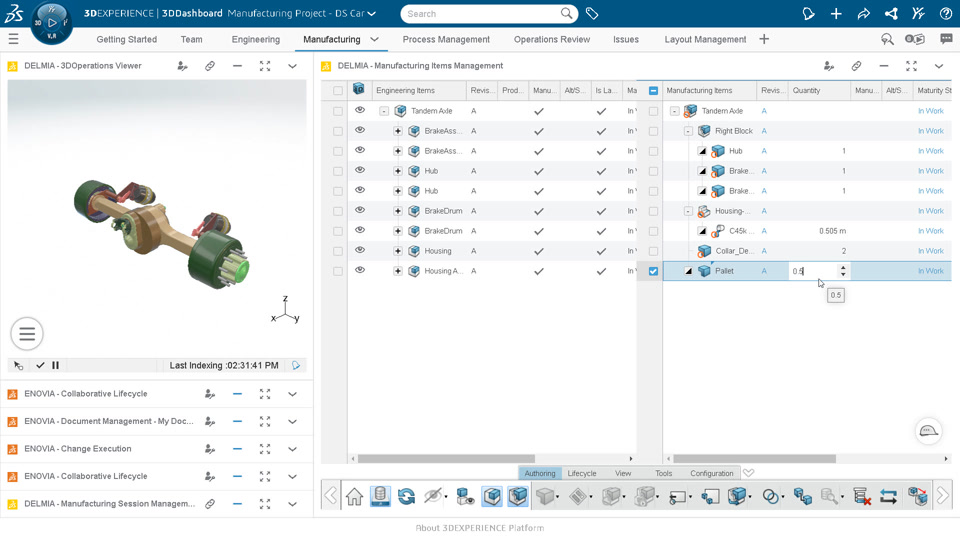Click revision A link of Hub manufacturing item

point(764,151)
